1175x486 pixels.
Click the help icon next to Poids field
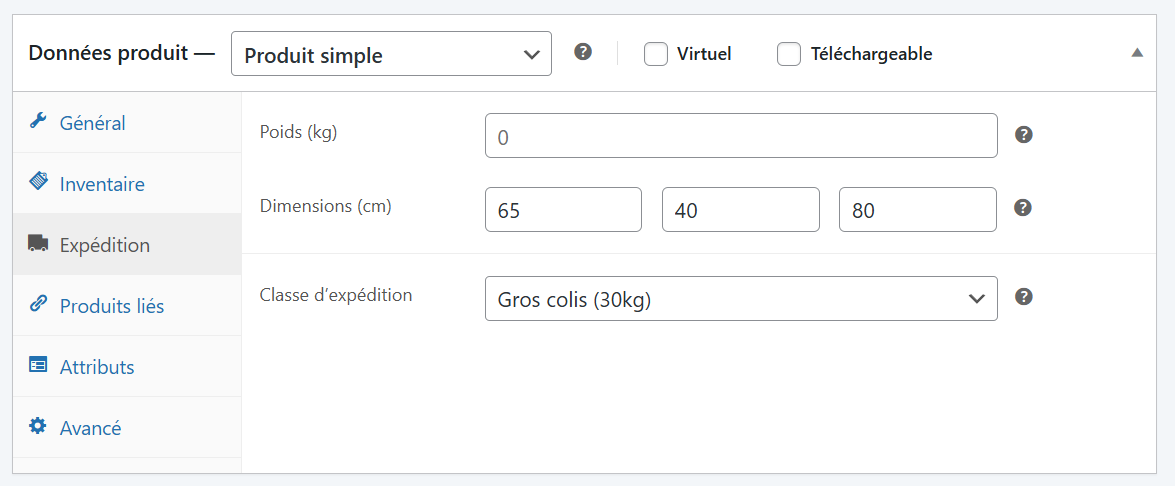coord(1023,135)
